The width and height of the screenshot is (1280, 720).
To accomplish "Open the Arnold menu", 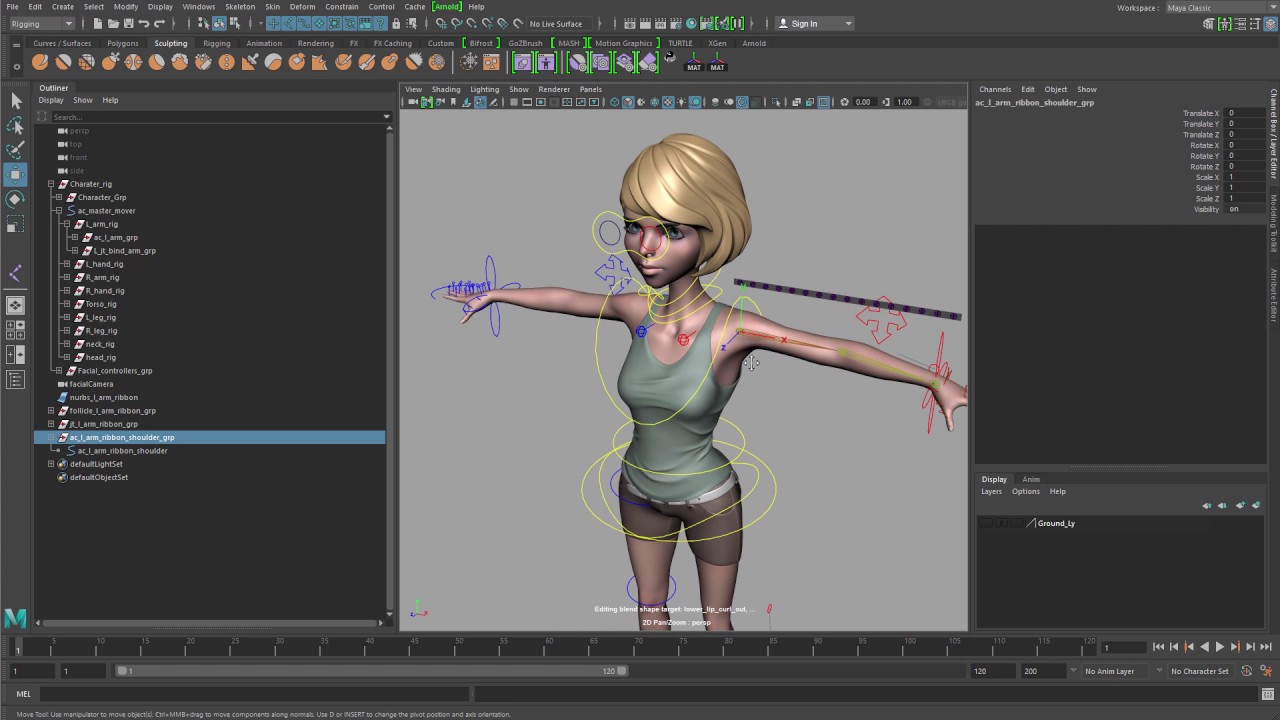I will pyautogui.click(x=446, y=7).
